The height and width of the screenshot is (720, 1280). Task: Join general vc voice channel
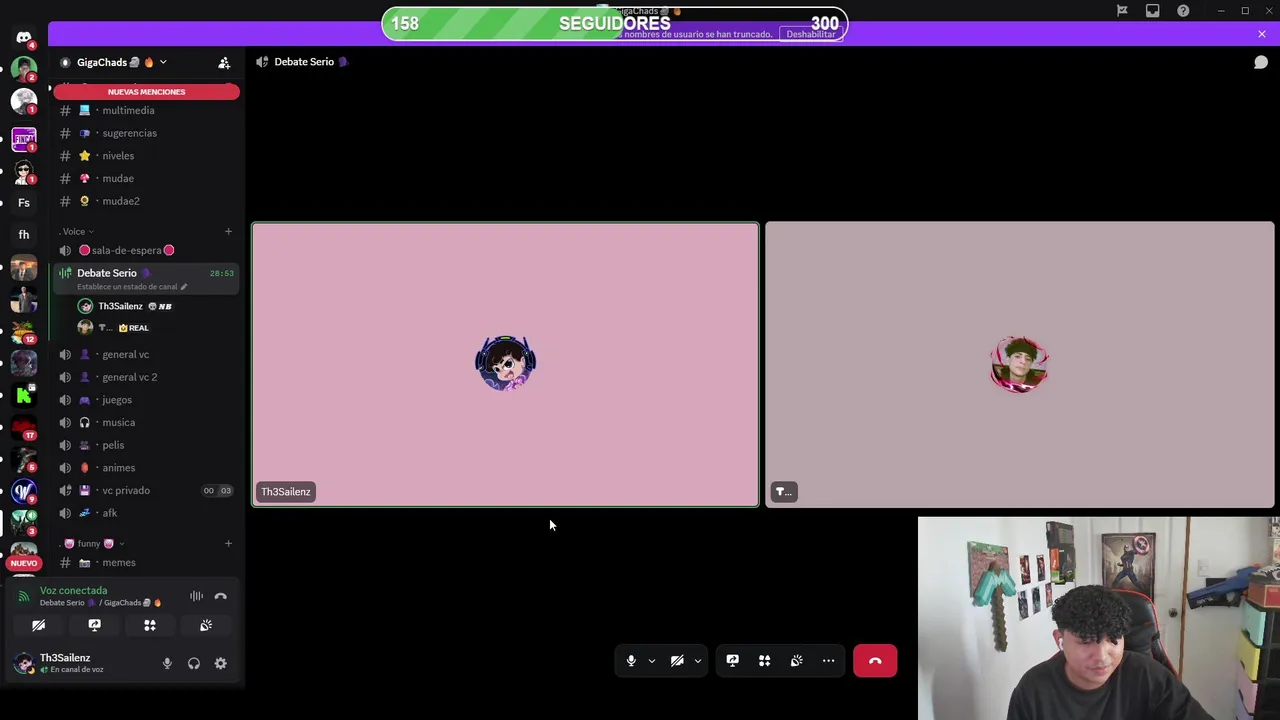(146, 355)
